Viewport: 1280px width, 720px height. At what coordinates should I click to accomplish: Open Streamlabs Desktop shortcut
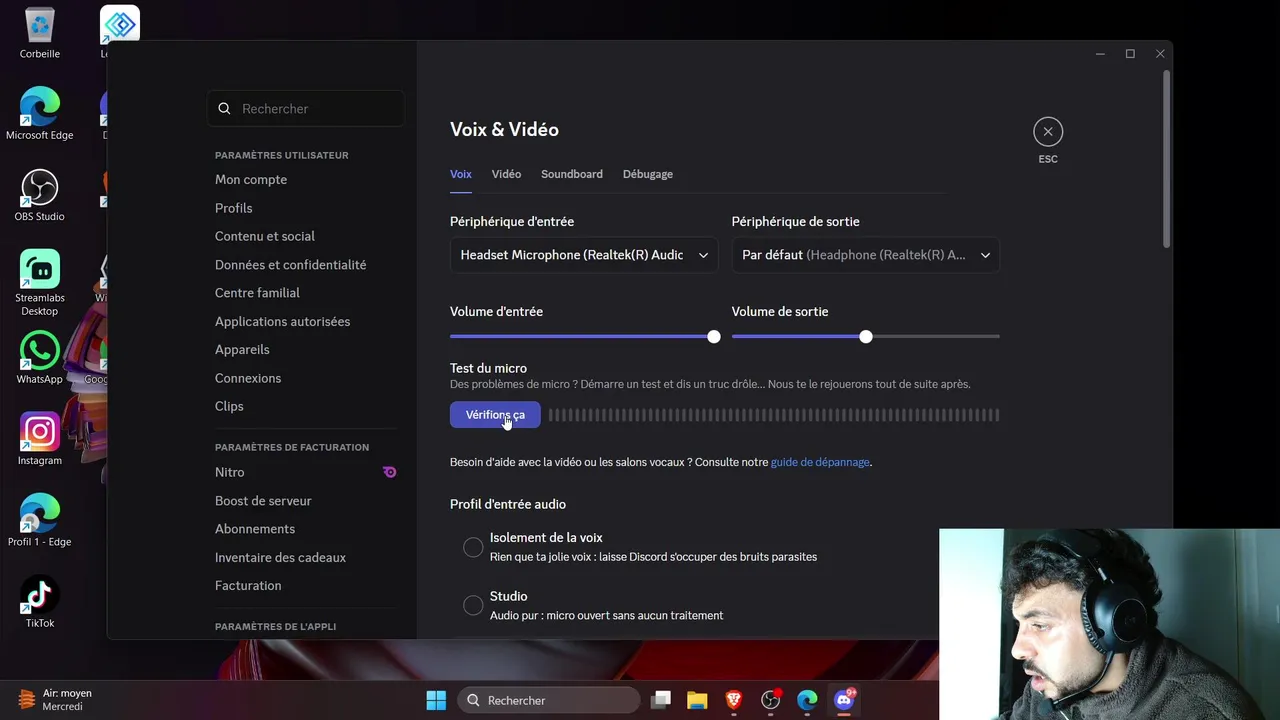click(x=40, y=283)
